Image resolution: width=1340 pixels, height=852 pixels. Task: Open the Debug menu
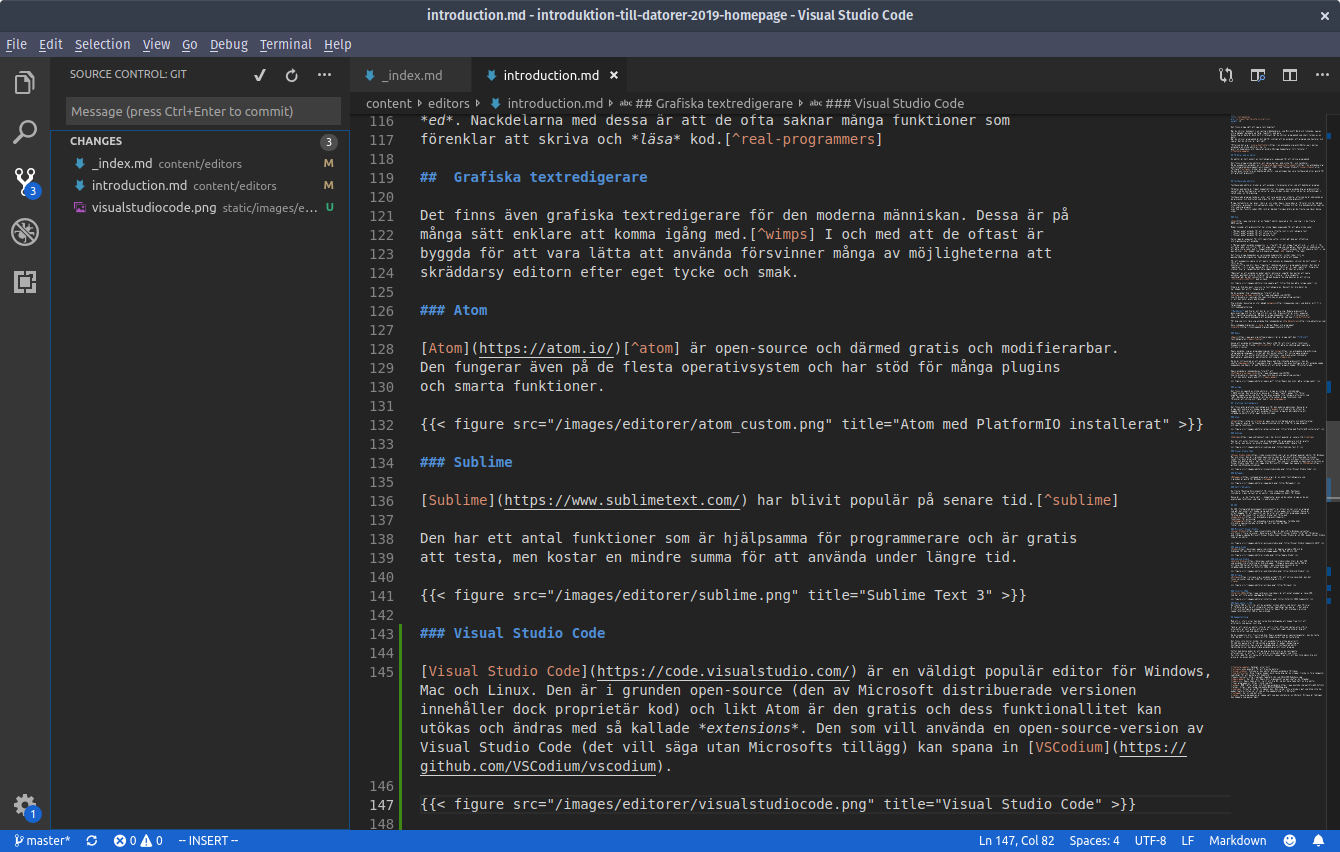click(229, 44)
